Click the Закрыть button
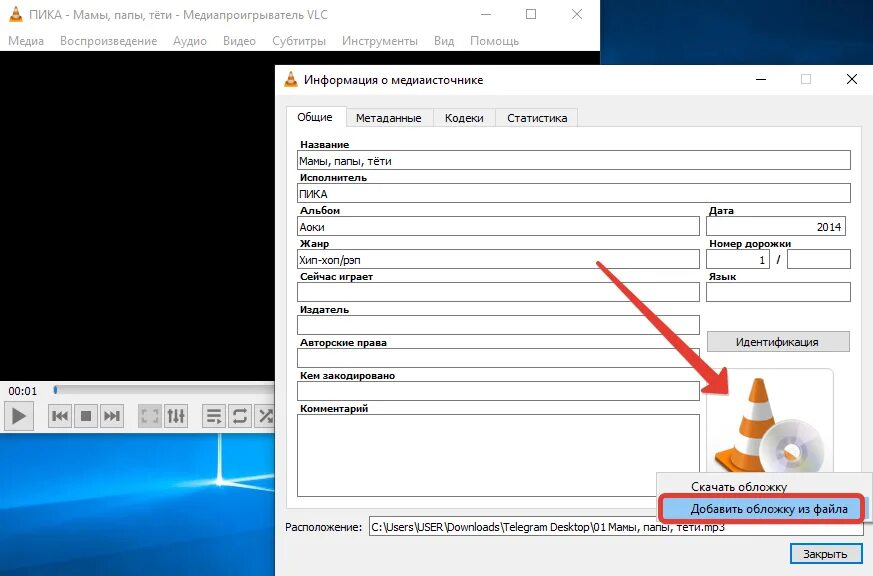Screen dimensions: 873x576 point(825,554)
